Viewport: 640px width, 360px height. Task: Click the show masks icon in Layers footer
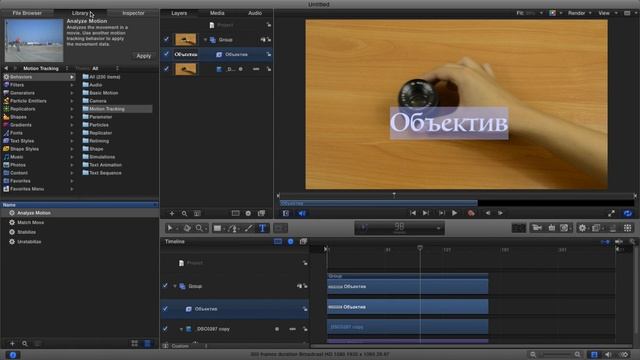pos(236,213)
